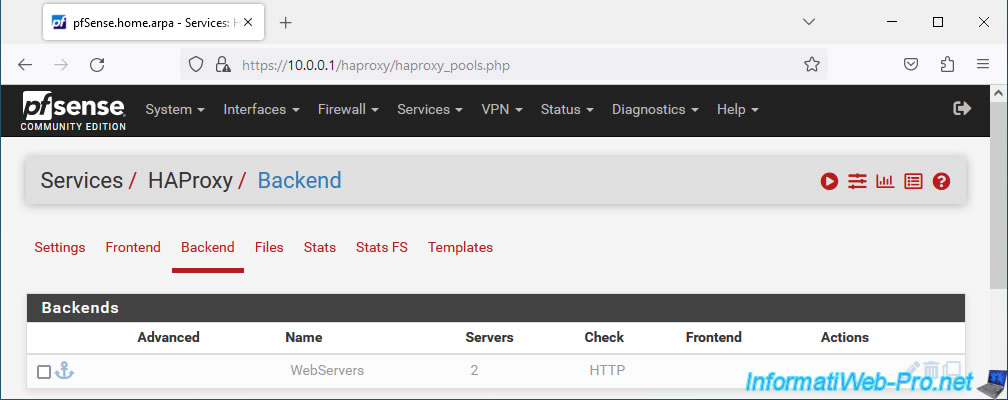Viewport: 1008px width, 400px height.
Task: Expand the Services menu
Action: pos(430,109)
